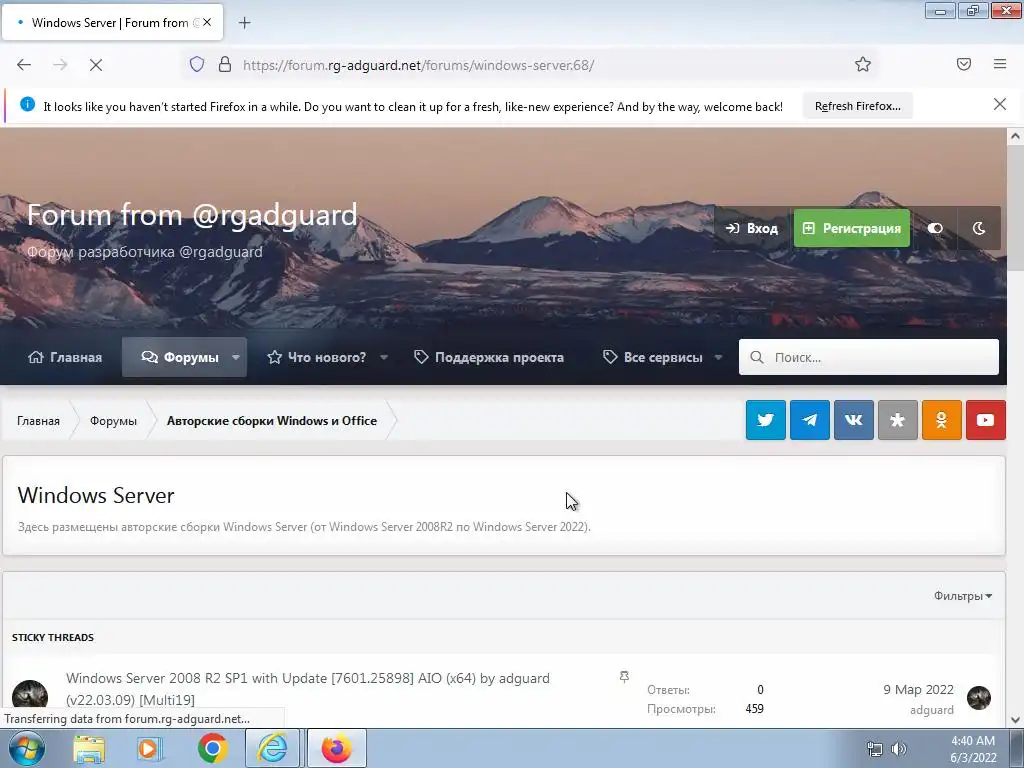This screenshot has width=1024, height=768.
Task: Toggle the page width switch
Action: click(x=935, y=228)
